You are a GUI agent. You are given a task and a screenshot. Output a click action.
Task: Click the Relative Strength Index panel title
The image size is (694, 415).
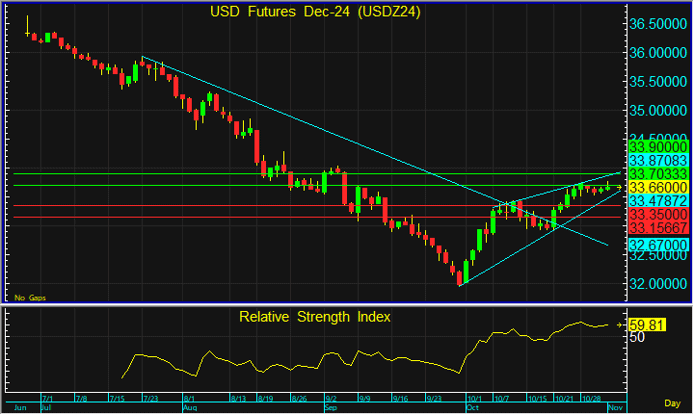click(315, 317)
